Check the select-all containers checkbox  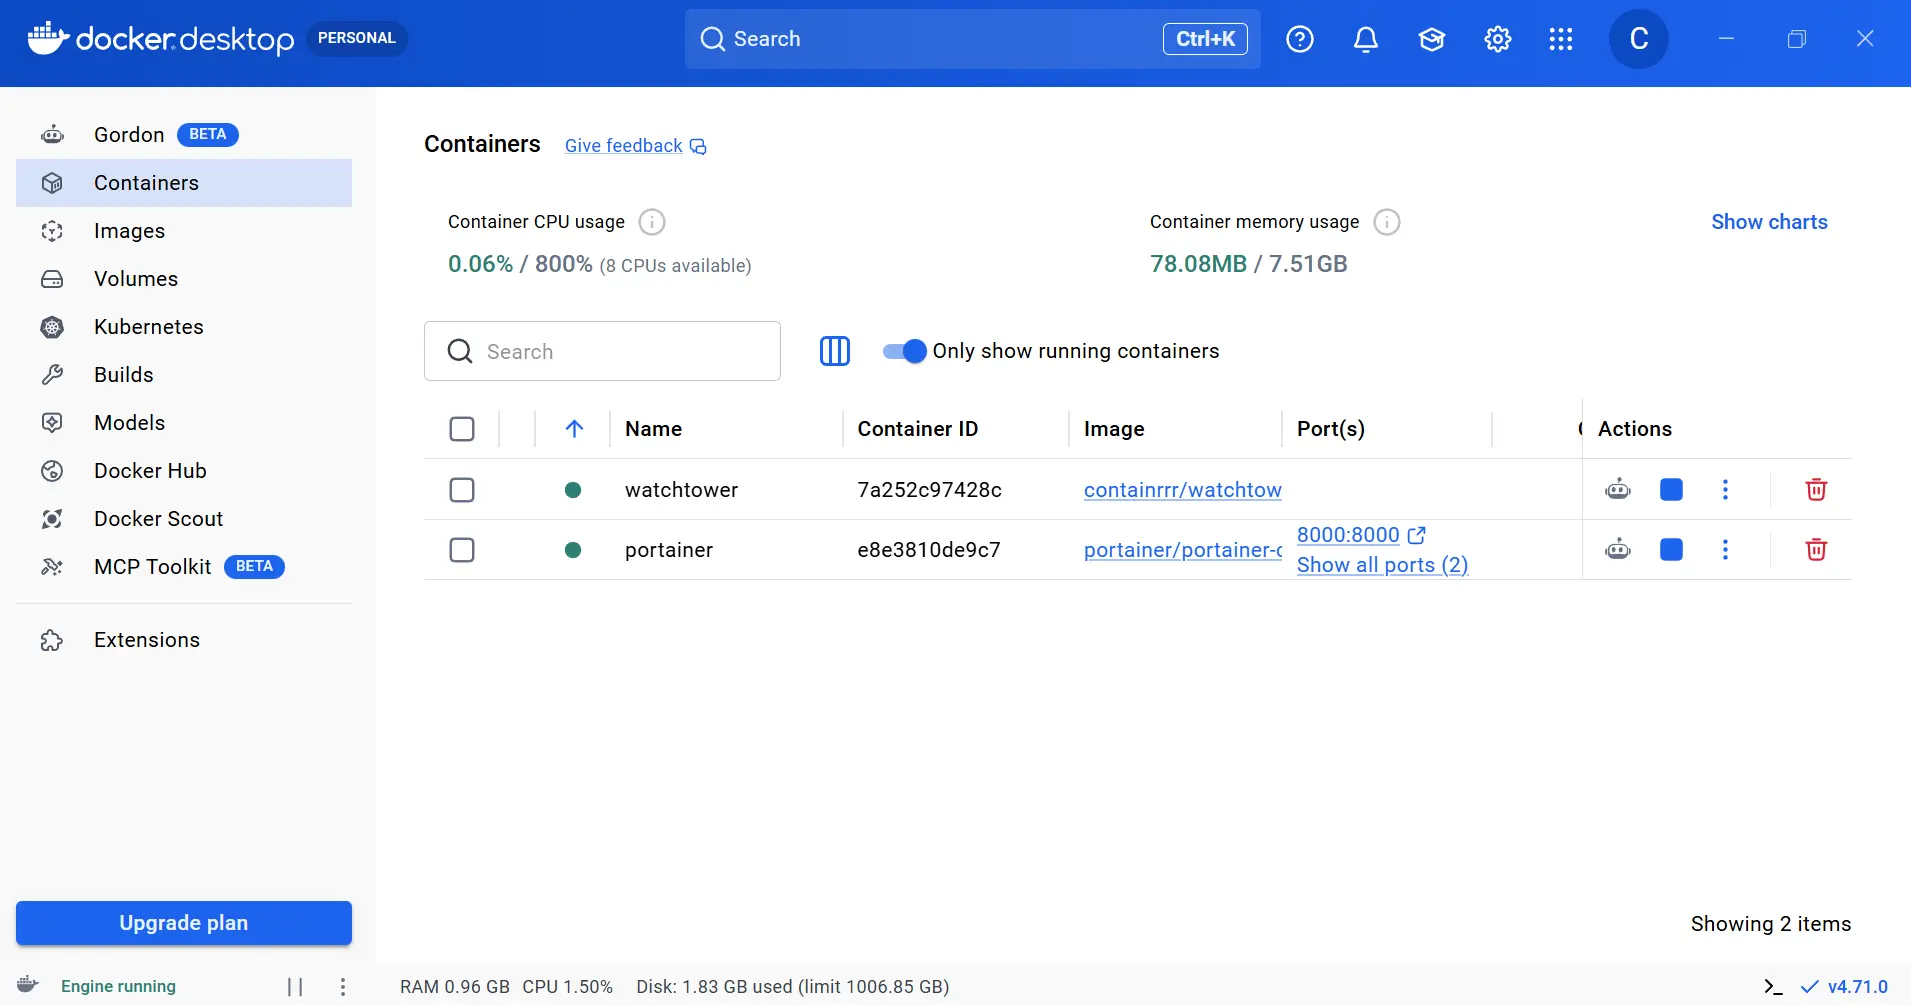click(x=462, y=429)
